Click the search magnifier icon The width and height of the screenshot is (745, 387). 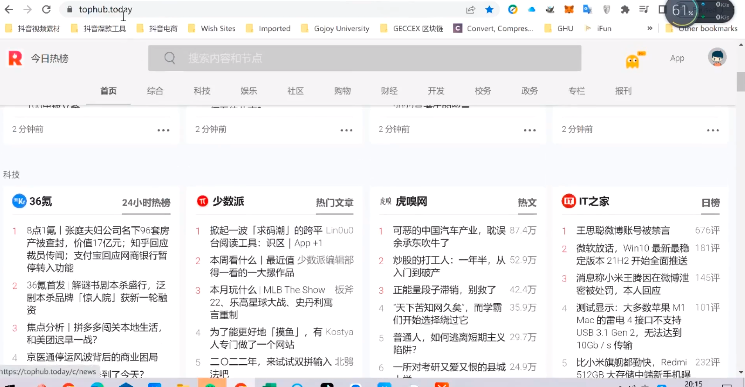(x=170, y=58)
